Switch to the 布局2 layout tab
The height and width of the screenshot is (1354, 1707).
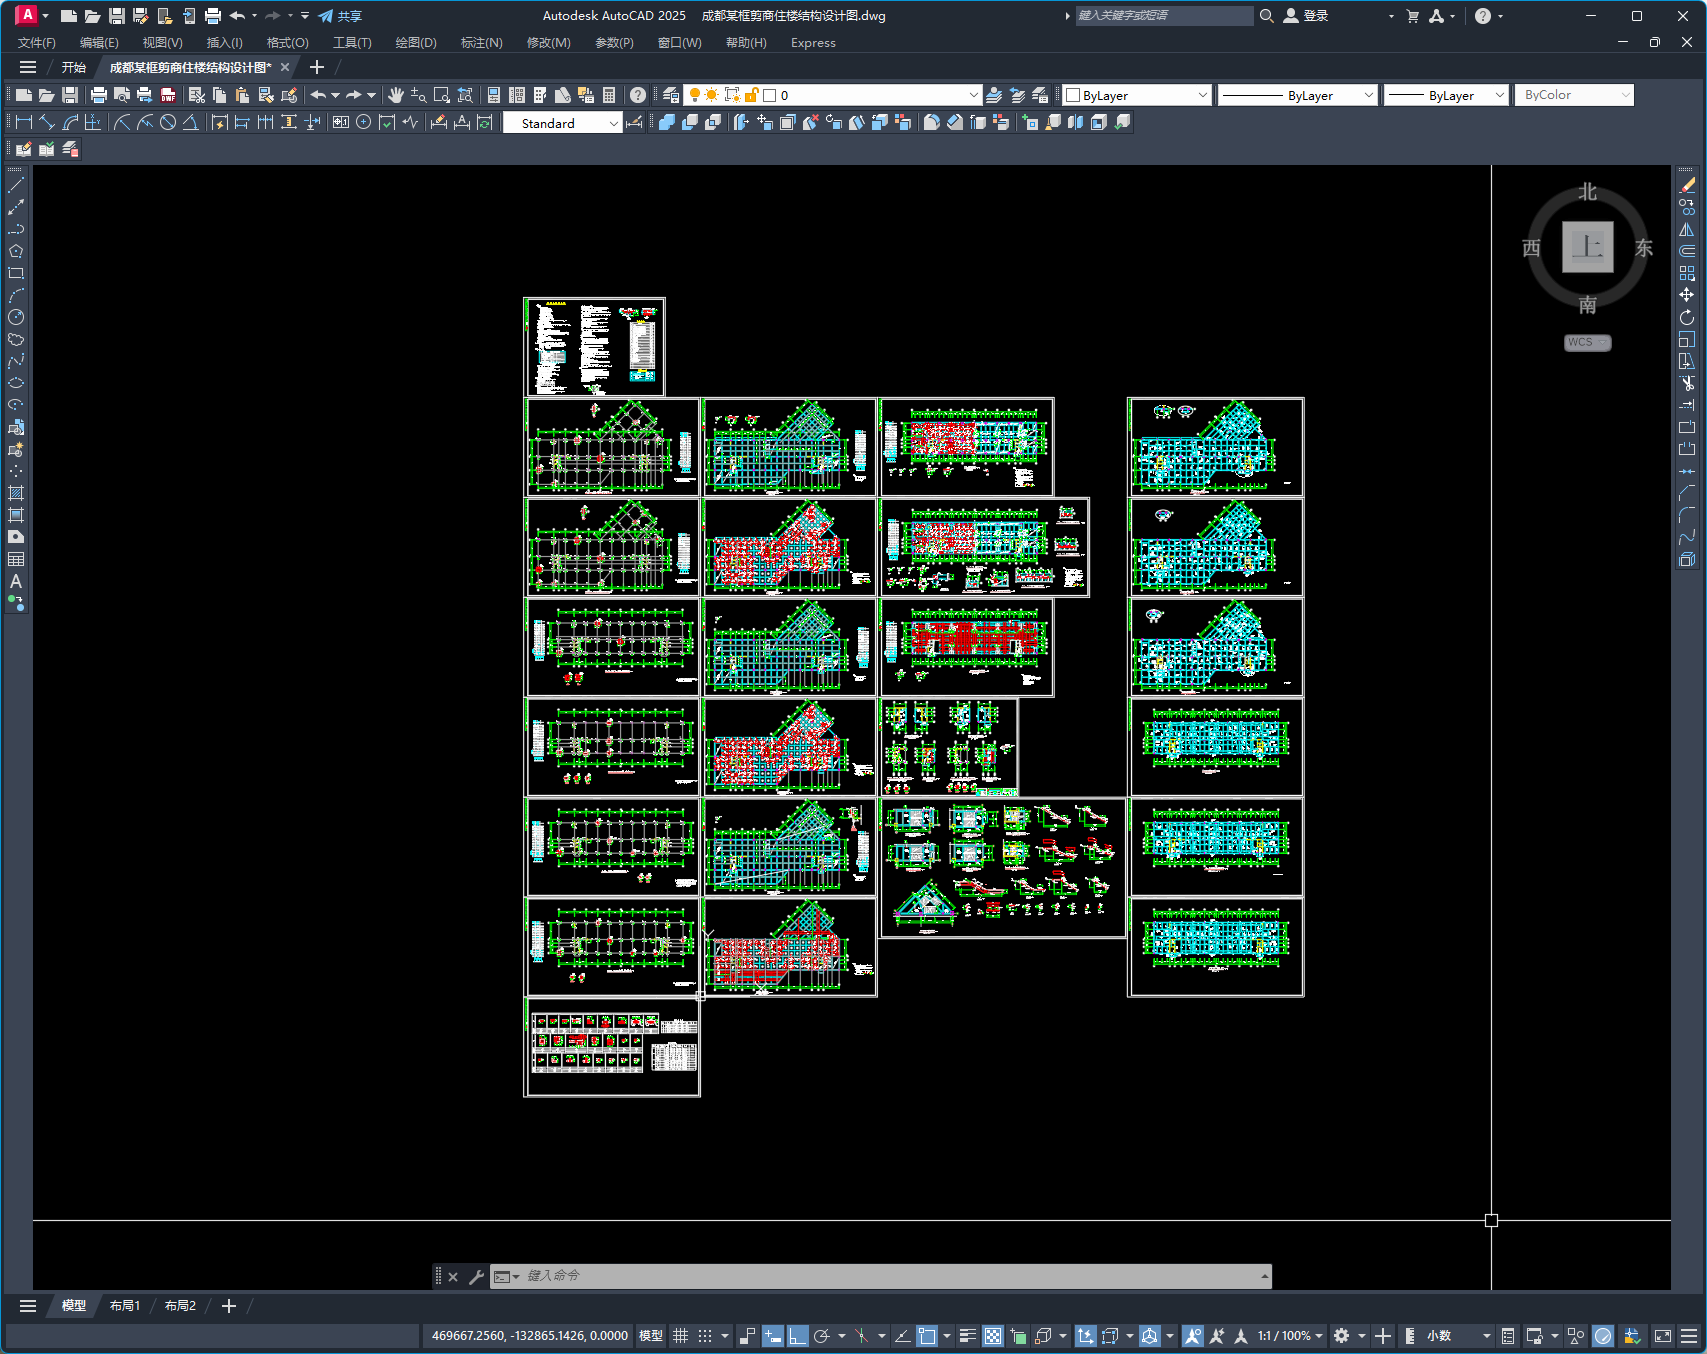pos(180,1306)
